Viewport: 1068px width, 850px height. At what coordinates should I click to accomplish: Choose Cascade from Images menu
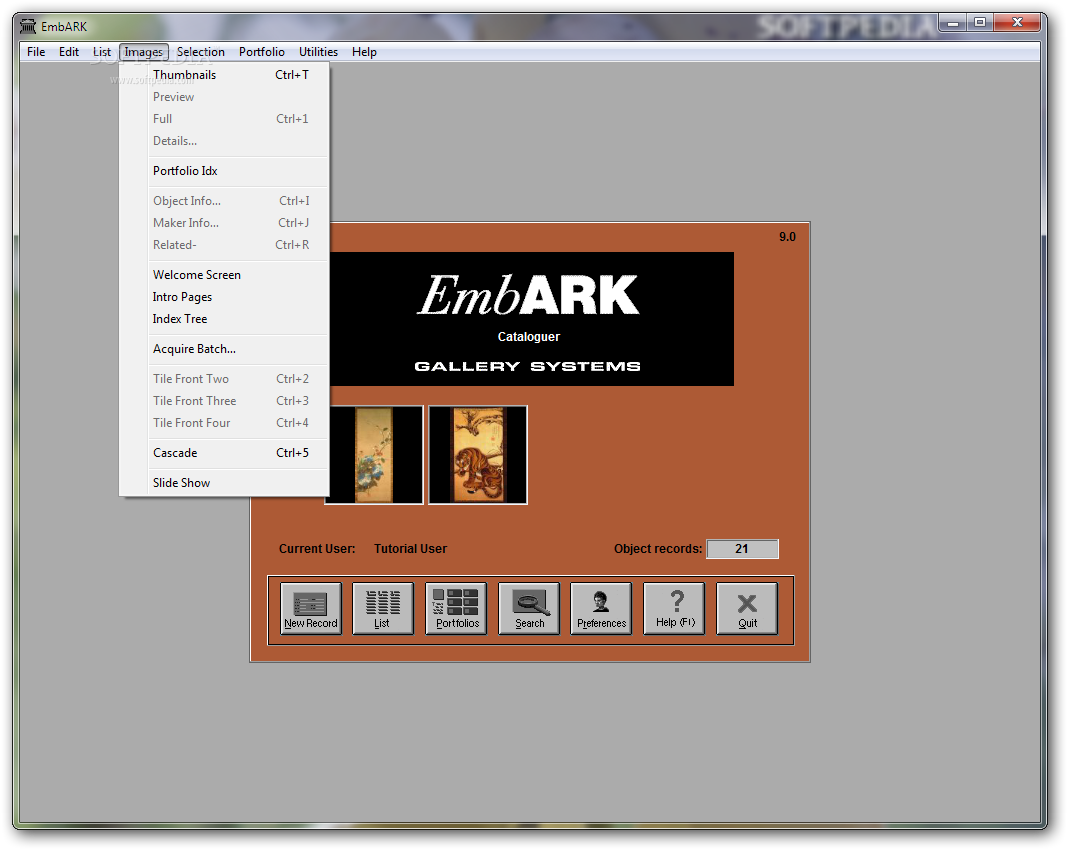click(225, 453)
